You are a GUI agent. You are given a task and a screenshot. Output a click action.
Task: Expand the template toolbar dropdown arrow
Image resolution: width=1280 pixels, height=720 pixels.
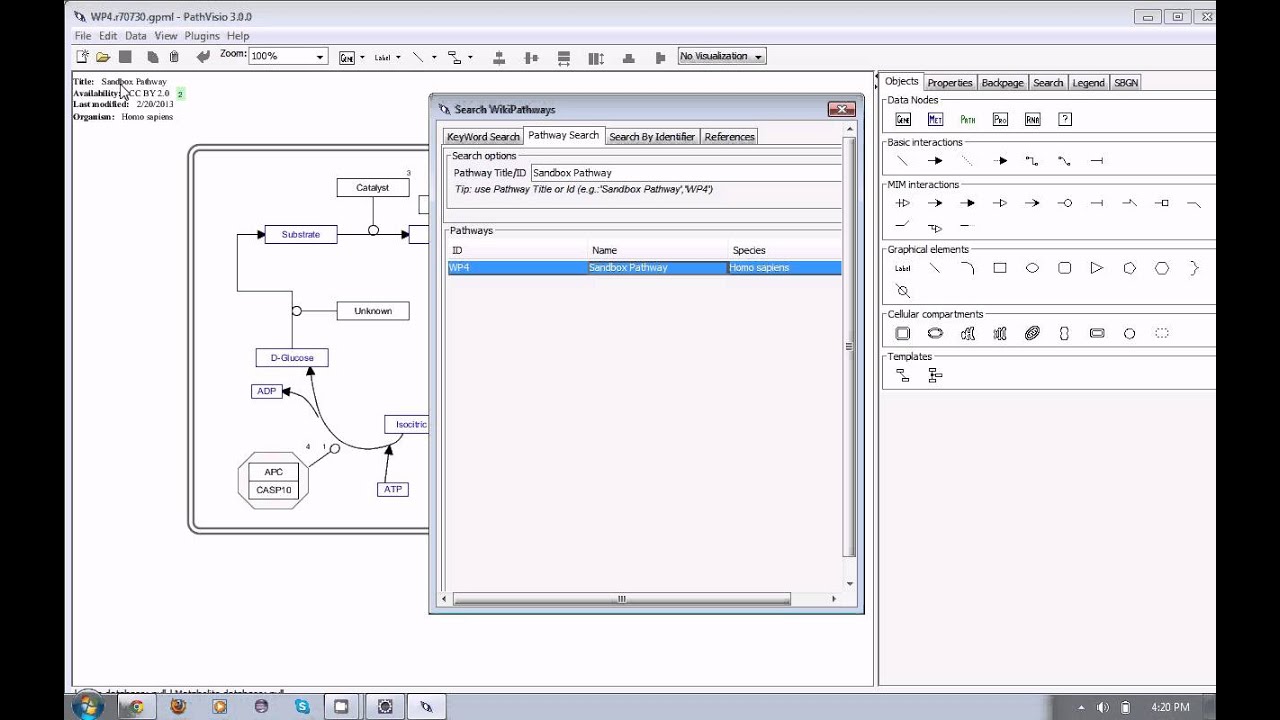click(470, 58)
